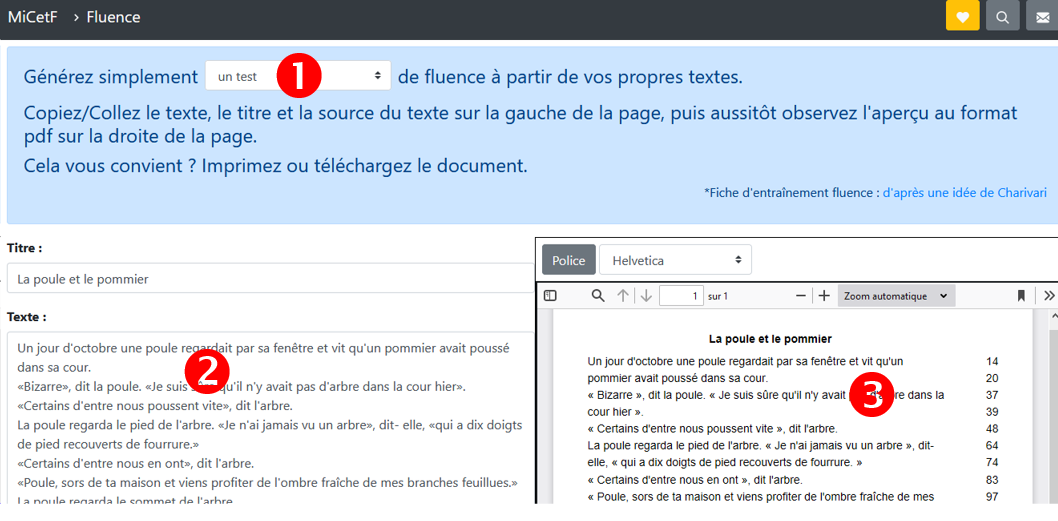Open find-in-document search in PDF toolbar

[x=598, y=296]
